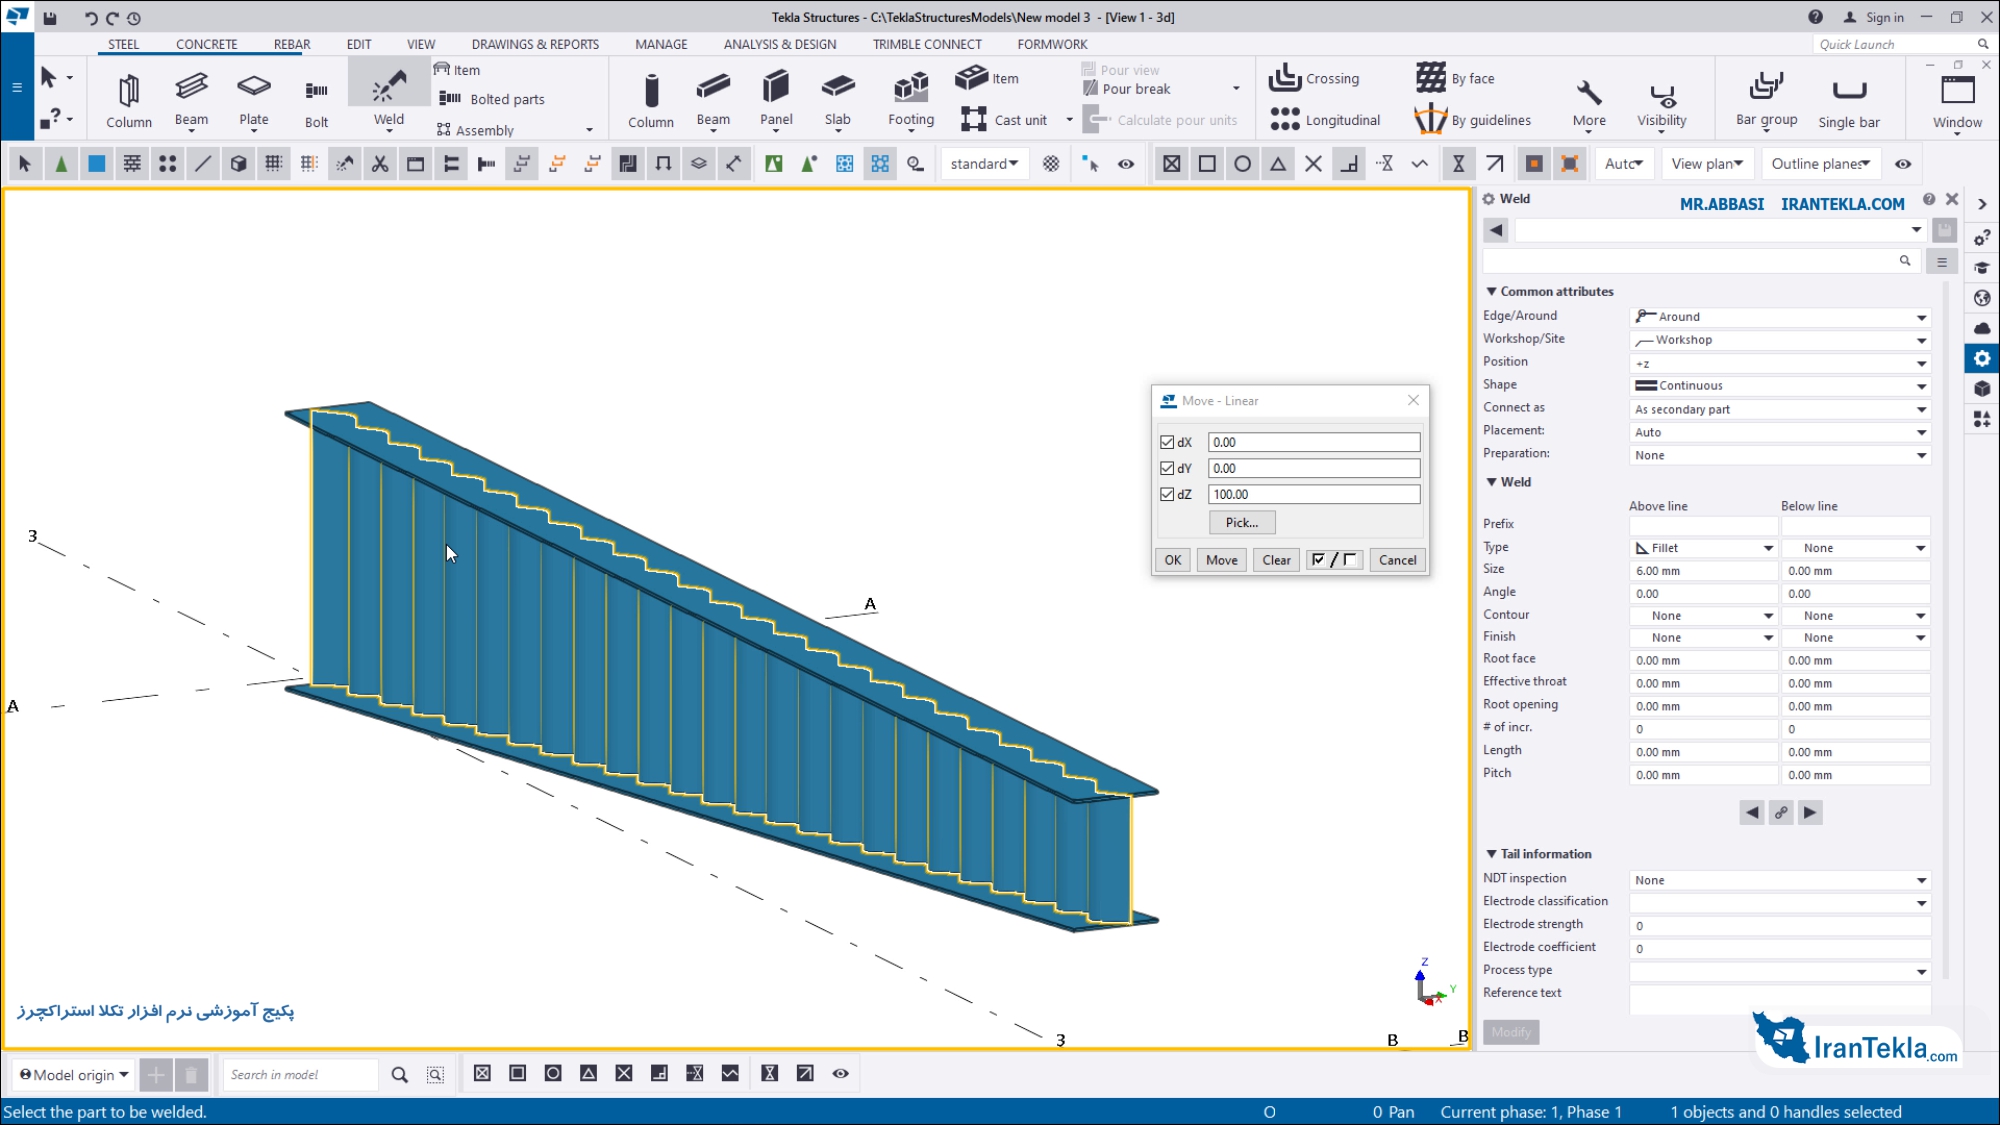
Task: Uncheck the dY checkbox
Action: [1167, 468]
